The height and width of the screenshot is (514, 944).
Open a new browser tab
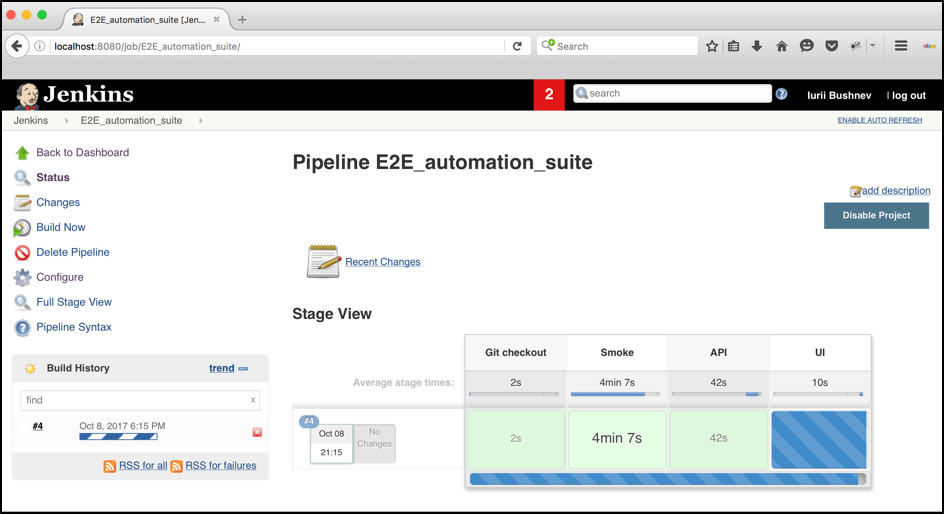pyautogui.click(x=242, y=20)
